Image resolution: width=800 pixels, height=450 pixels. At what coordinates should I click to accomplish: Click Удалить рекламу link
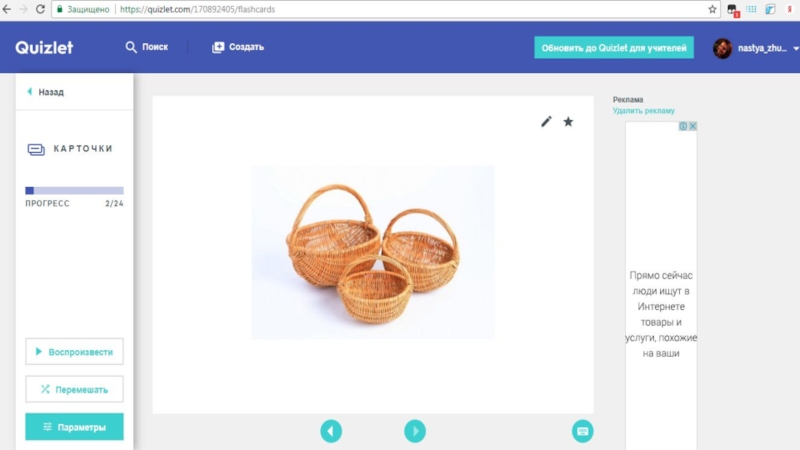point(643,111)
